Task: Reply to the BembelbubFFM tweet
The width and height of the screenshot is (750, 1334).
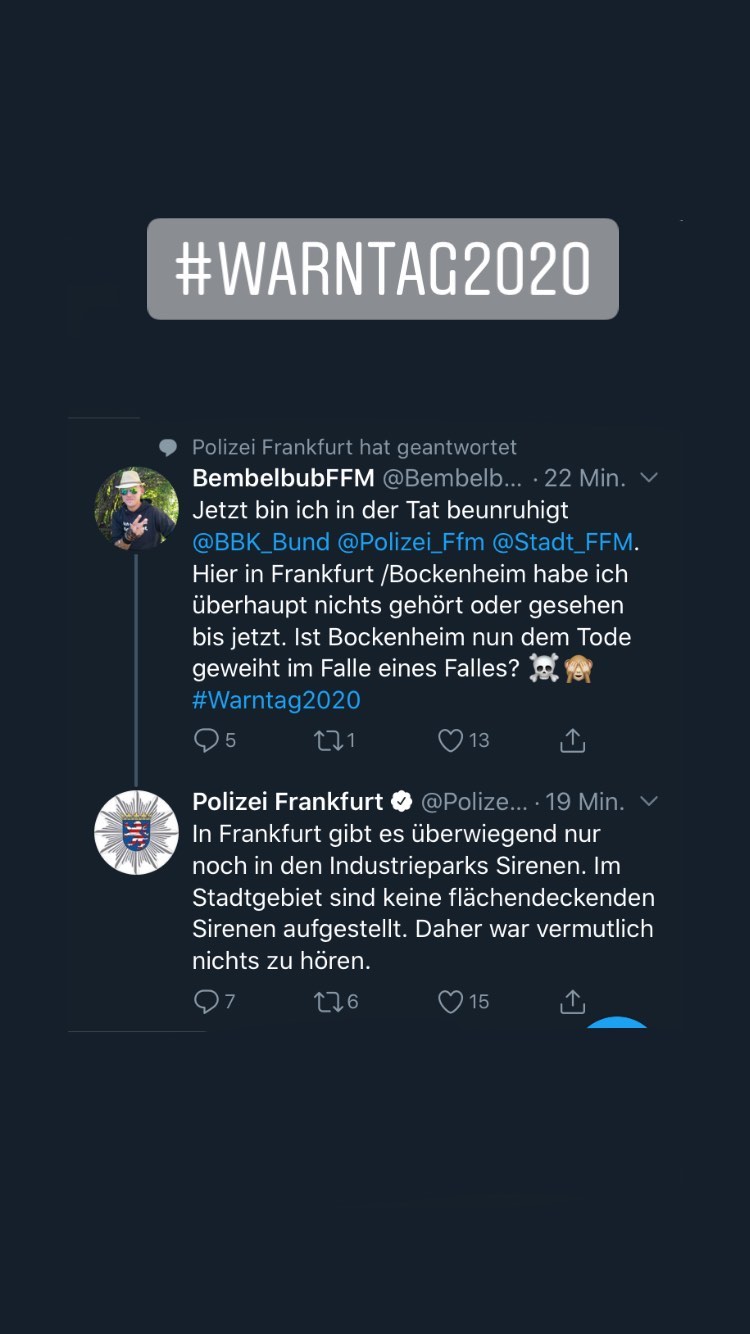Action: pos(206,740)
